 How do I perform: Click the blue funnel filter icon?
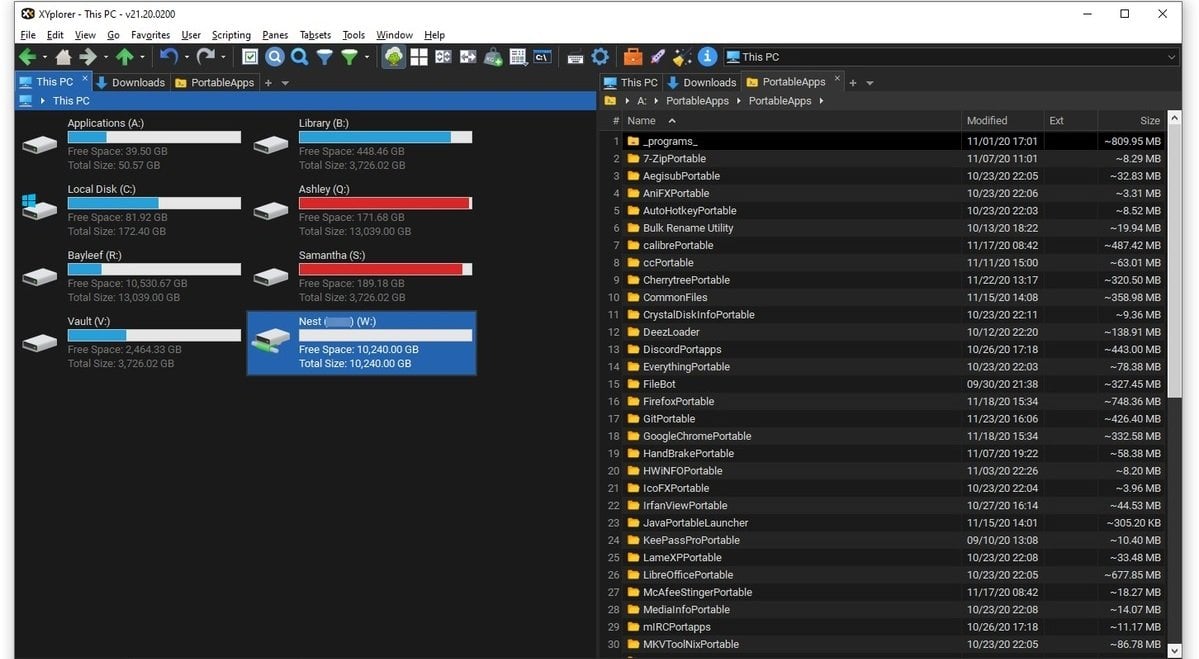tap(325, 57)
